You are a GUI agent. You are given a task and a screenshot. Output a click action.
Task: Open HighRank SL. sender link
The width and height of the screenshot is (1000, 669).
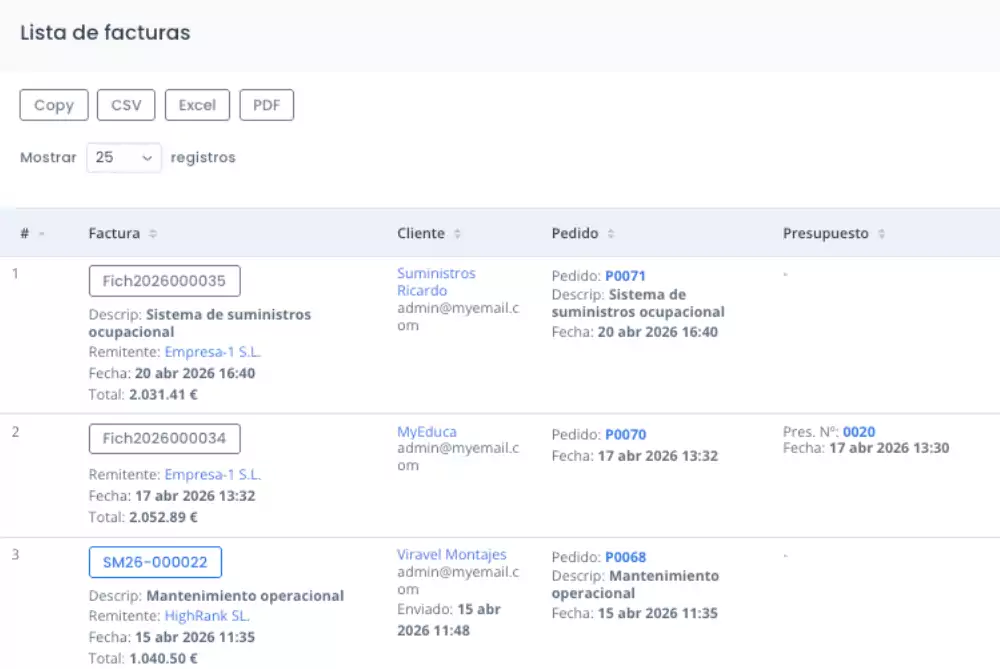coord(207,616)
